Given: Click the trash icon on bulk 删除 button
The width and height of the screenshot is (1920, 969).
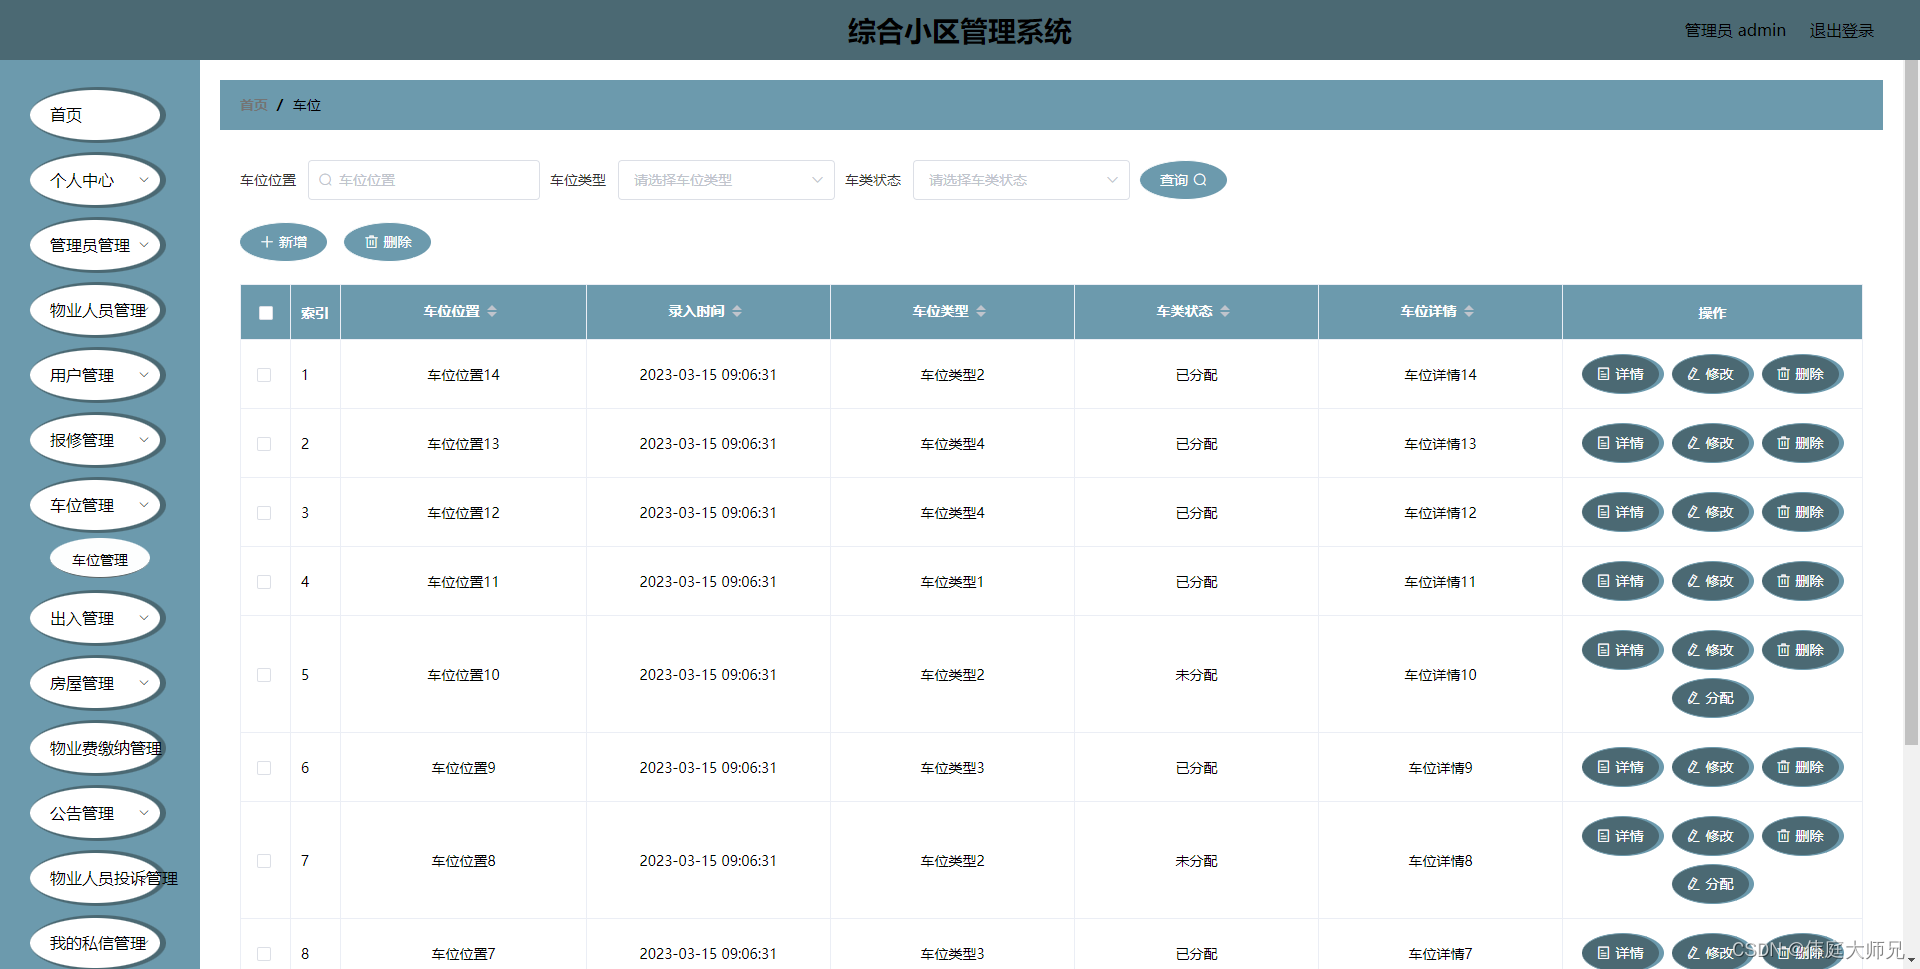Looking at the screenshot, I should (371, 241).
